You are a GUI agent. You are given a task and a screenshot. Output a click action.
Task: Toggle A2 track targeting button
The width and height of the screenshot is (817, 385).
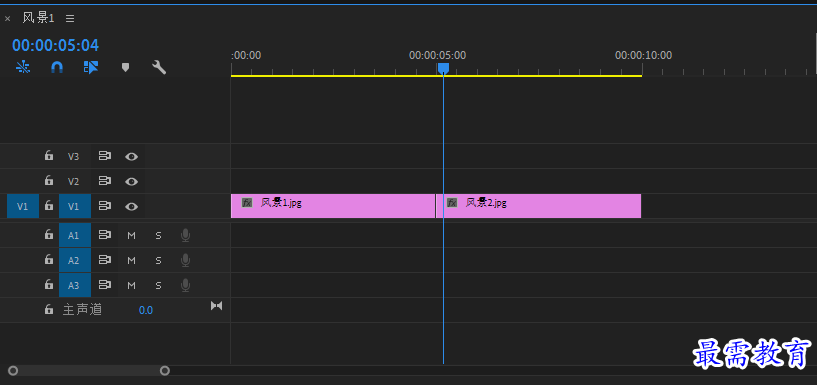click(x=75, y=260)
